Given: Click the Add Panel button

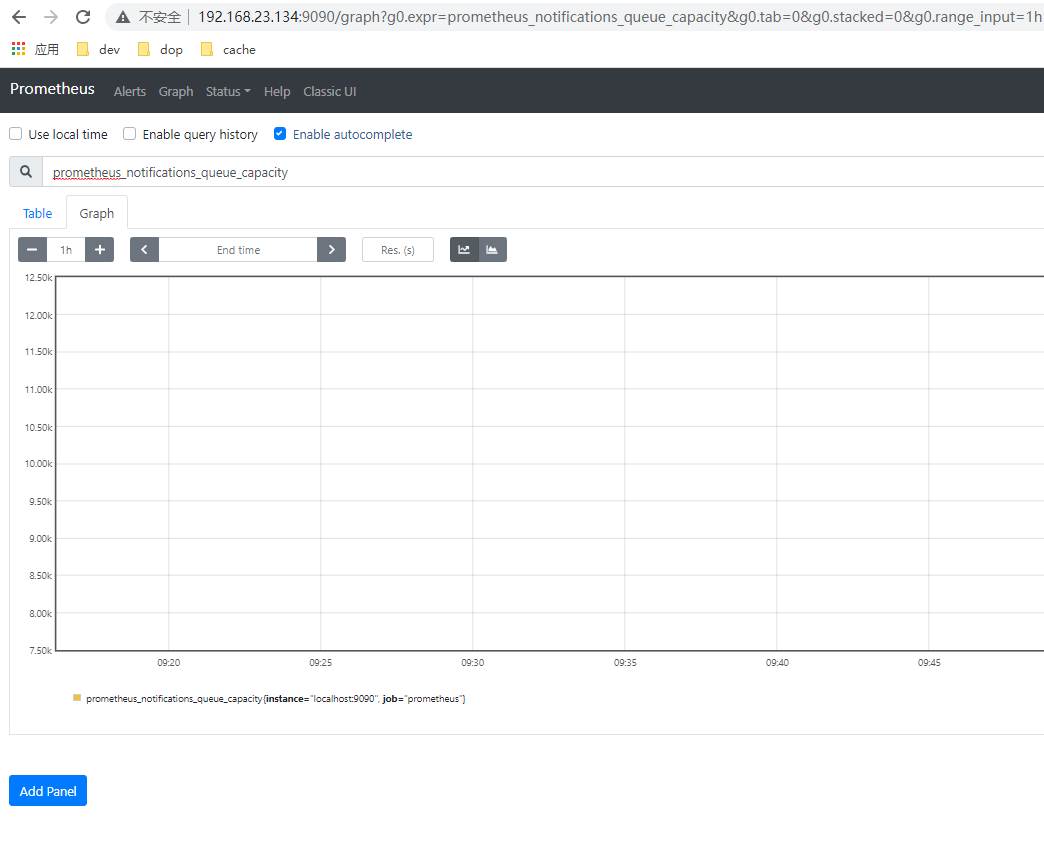Looking at the screenshot, I should pyautogui.click(x=47, y=790).
